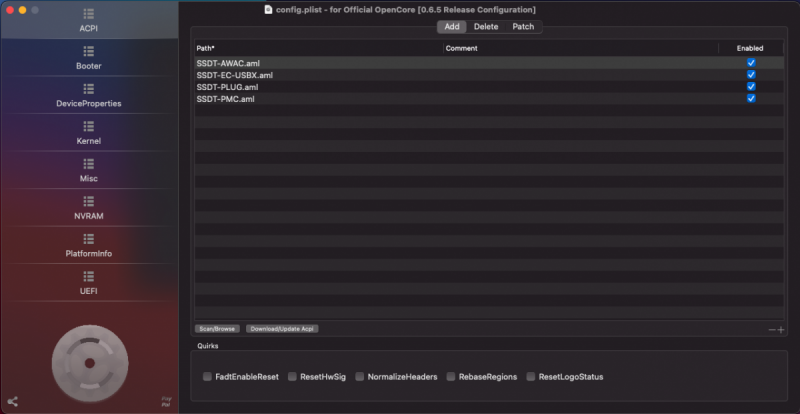The image size is (800, 414).
Task: Disable the SSDT-AWAC.aml Enabled checkbox
Action: pyautogui.click(x=751, y=63)
